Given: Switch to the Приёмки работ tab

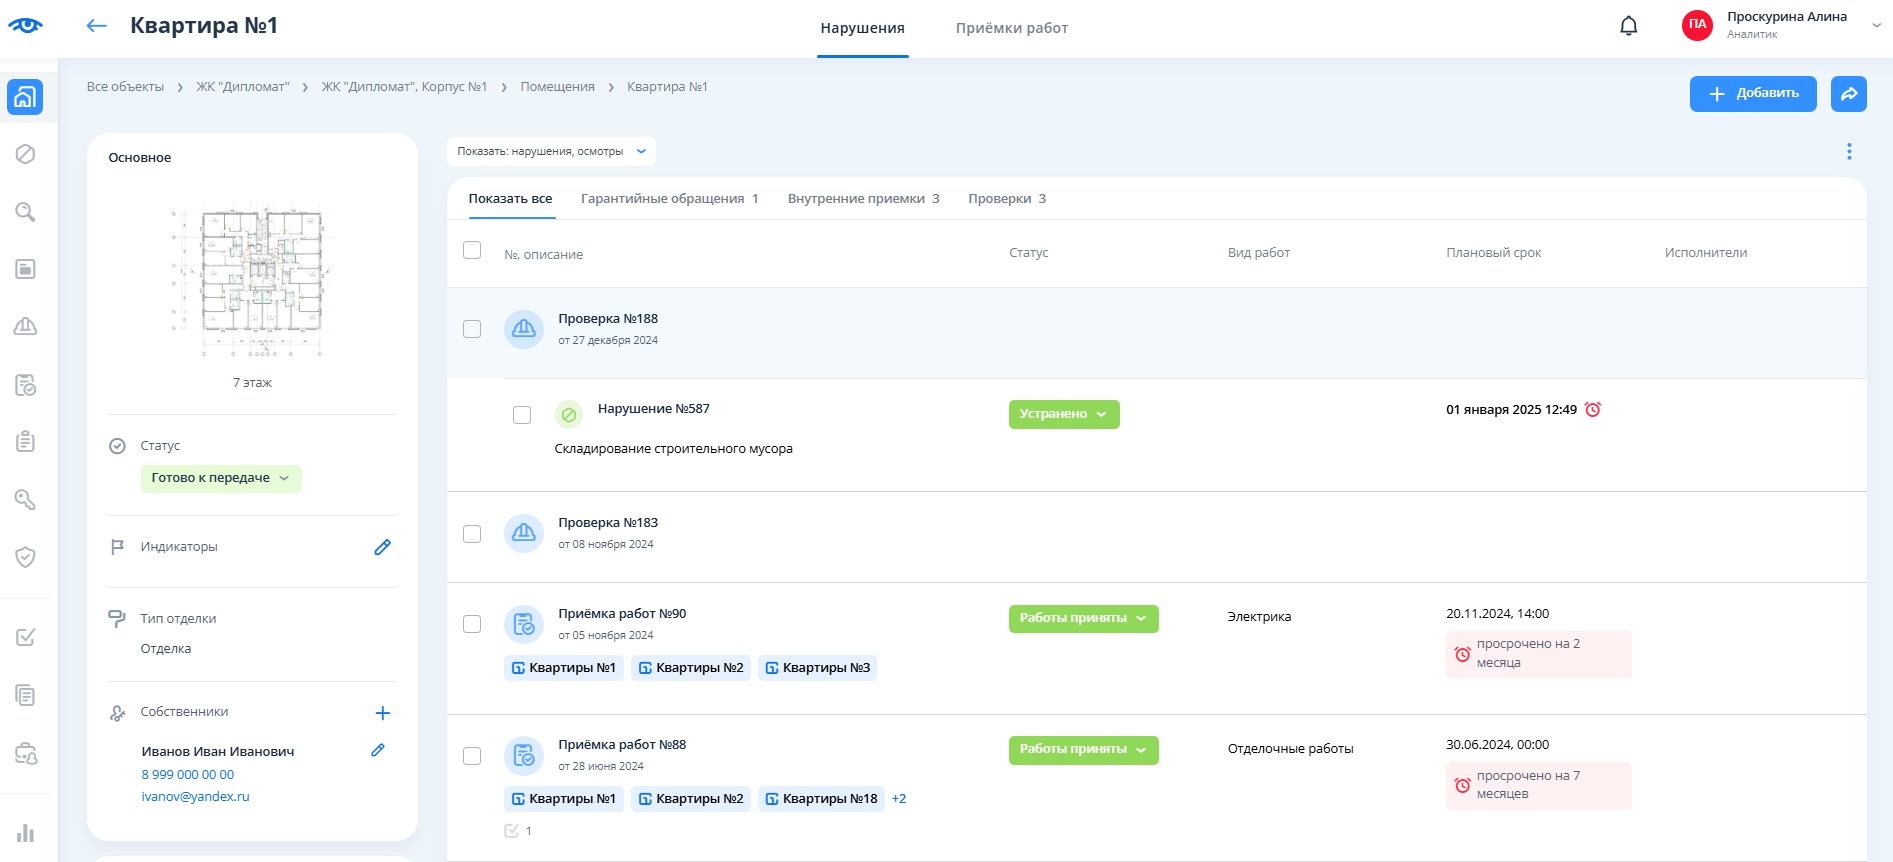Looking at the screenshot, I should point(1011,28).
